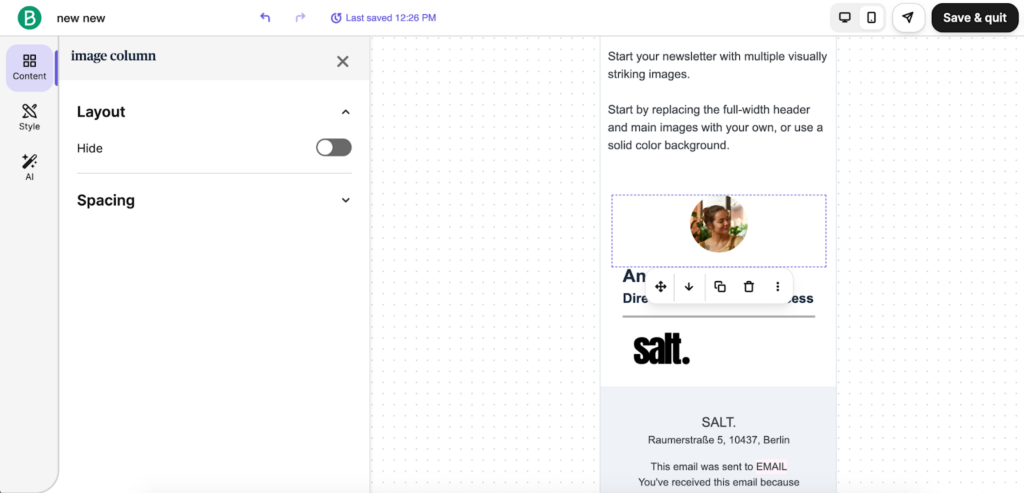Switch to desktop preview
Screen dimensions: 1024x493
[844, 18]
